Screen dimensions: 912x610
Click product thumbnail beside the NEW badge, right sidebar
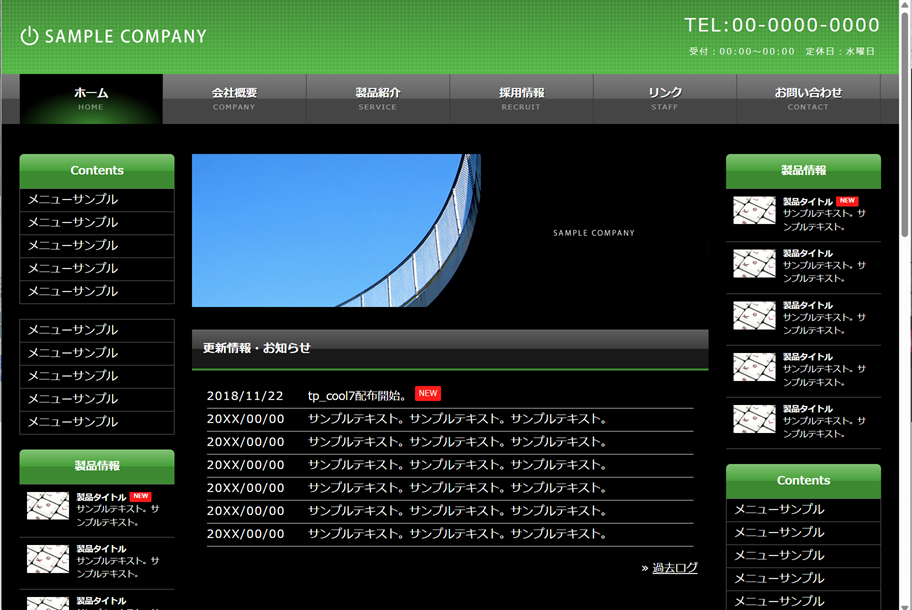pyautogui.click(x=754, y=211)
